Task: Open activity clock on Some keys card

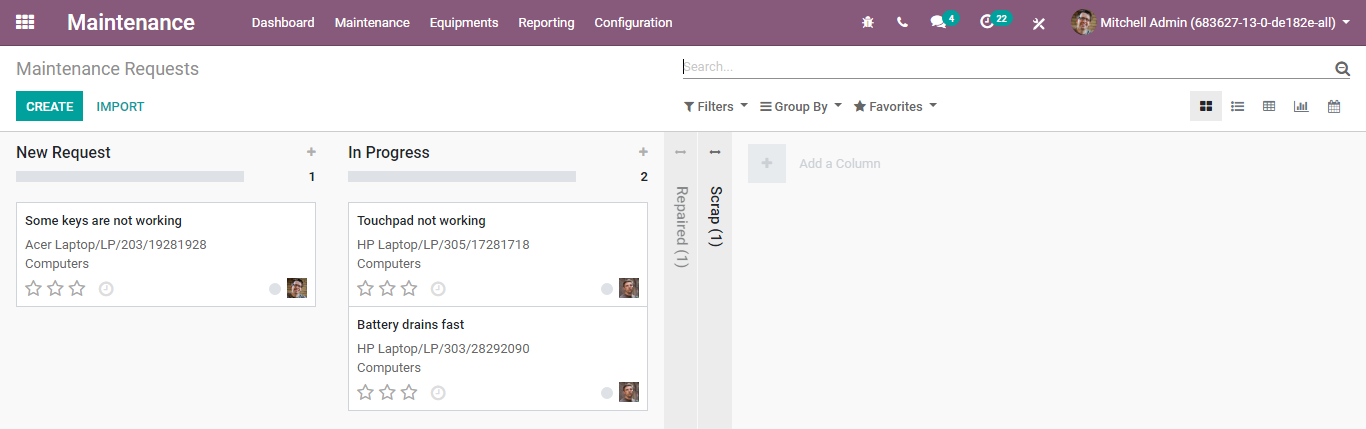Action: [x=106, y=289]
